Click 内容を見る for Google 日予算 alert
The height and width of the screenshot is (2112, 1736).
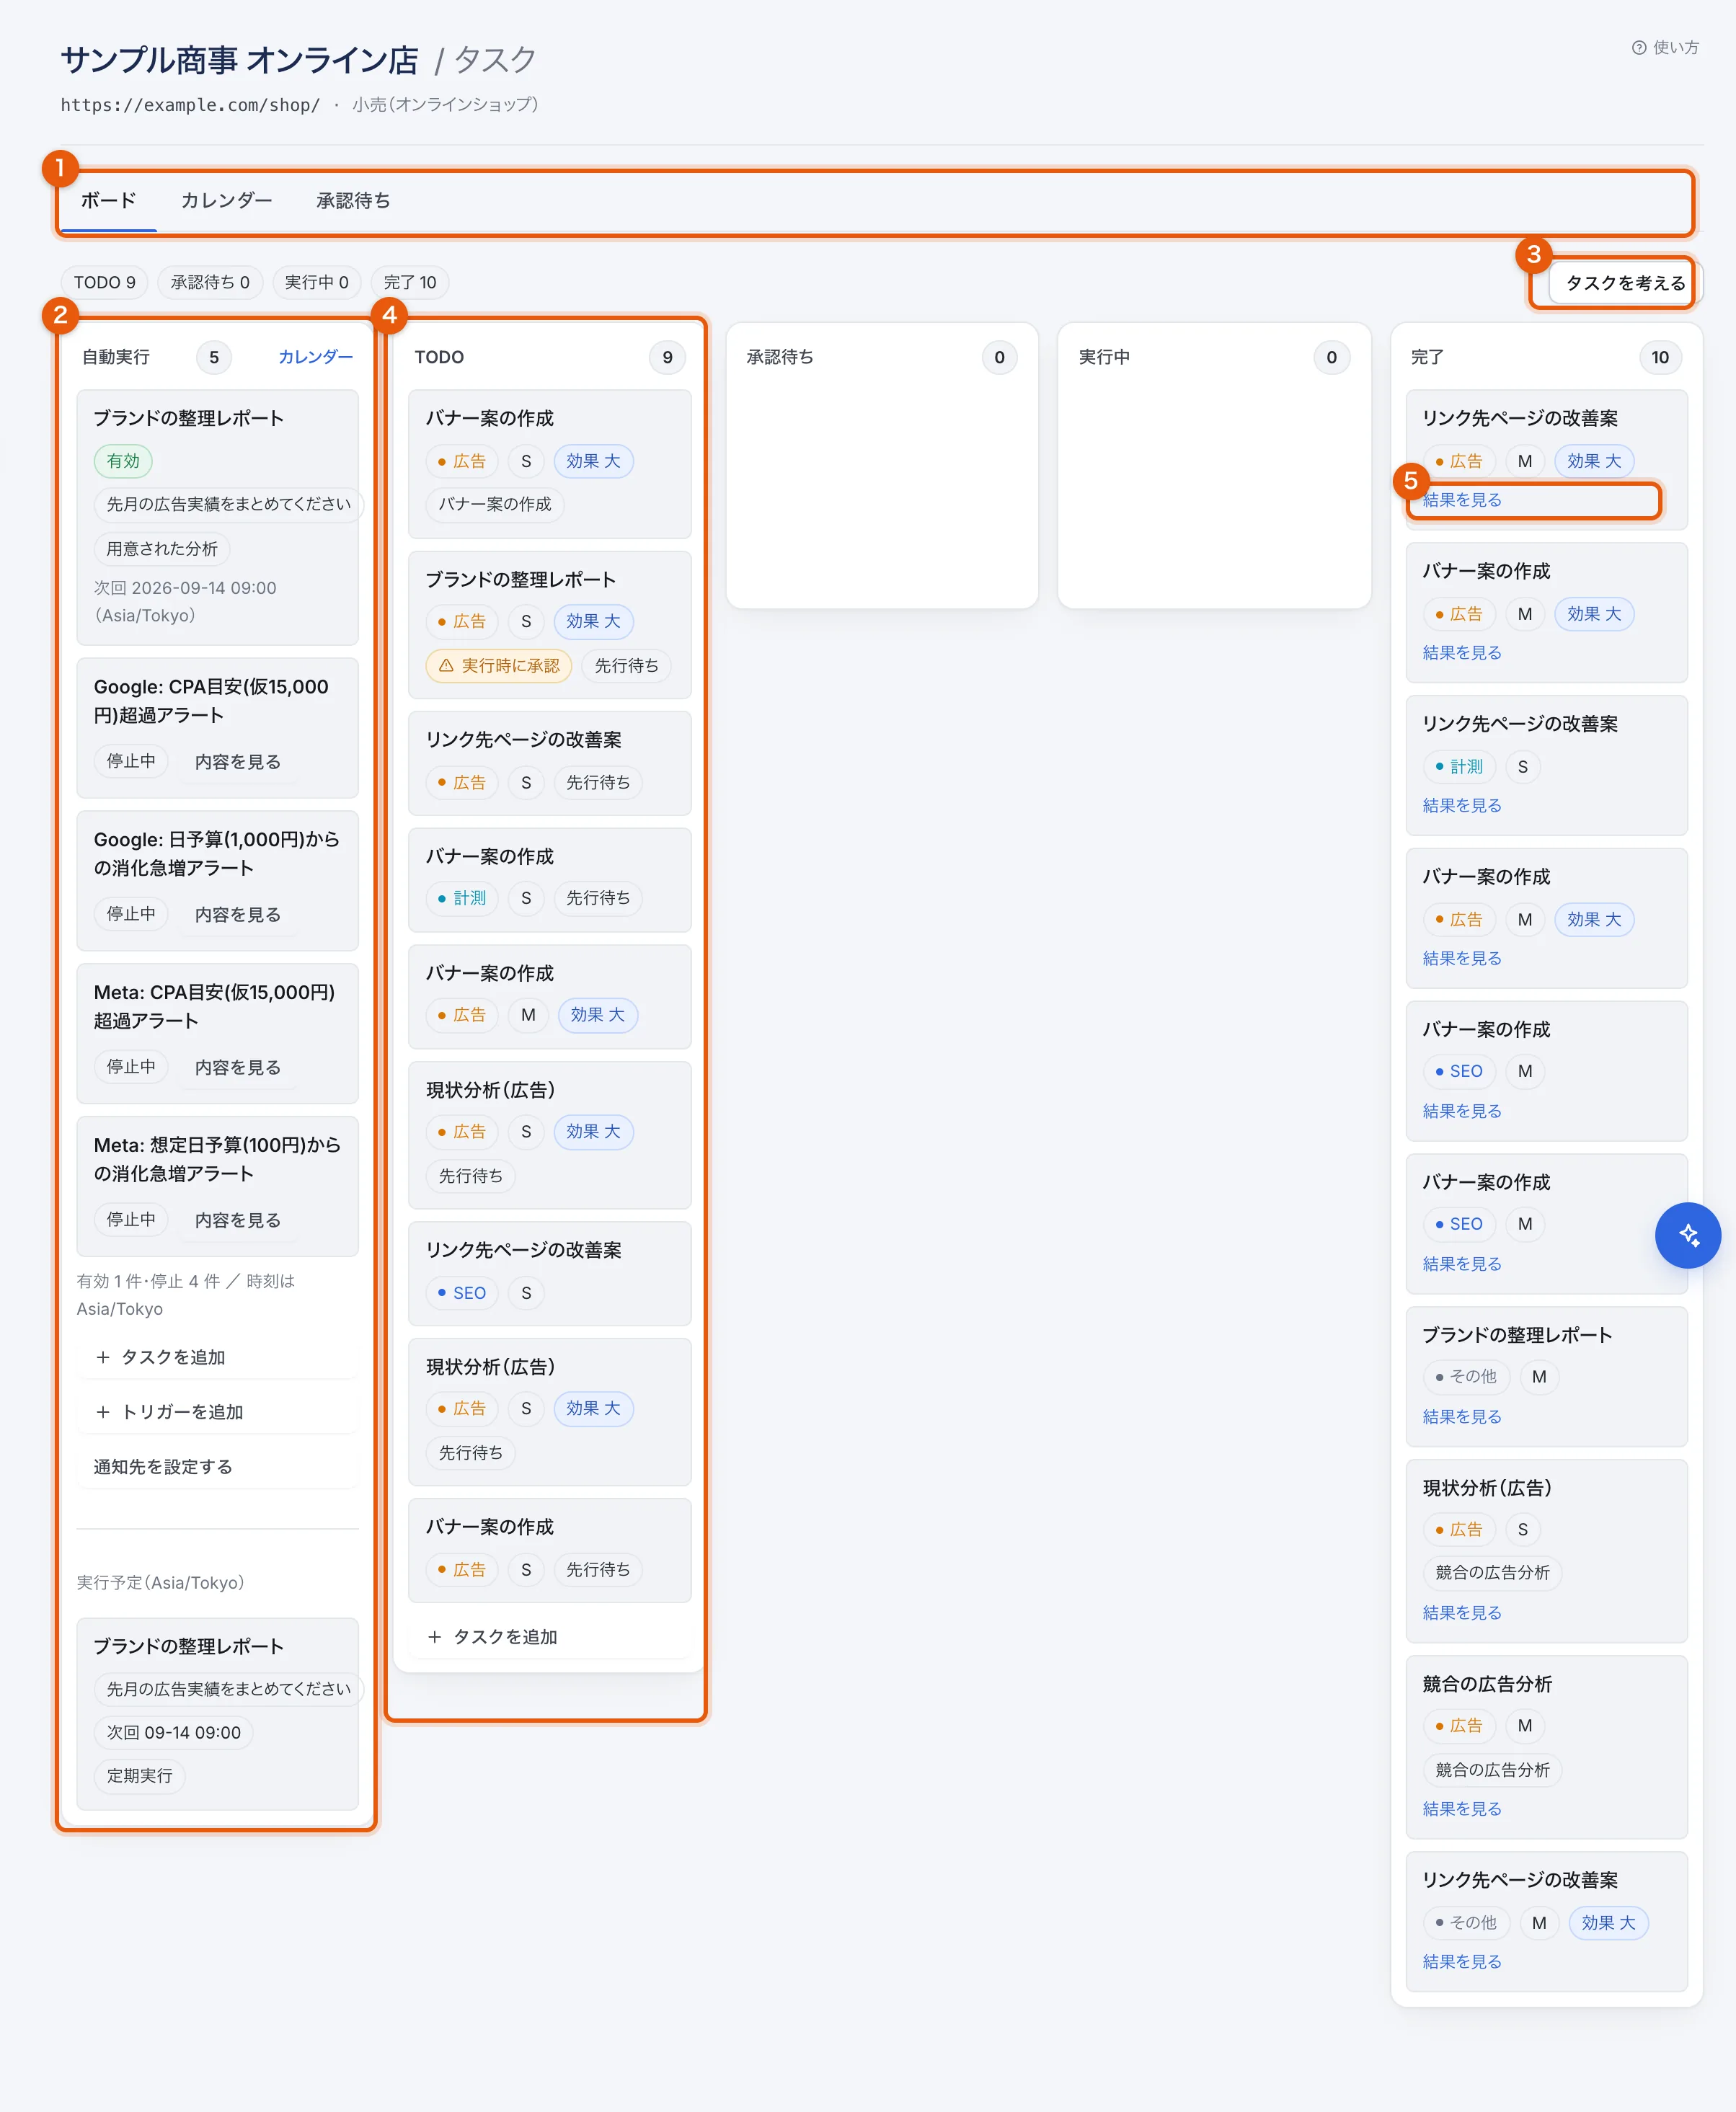[238, 915]
